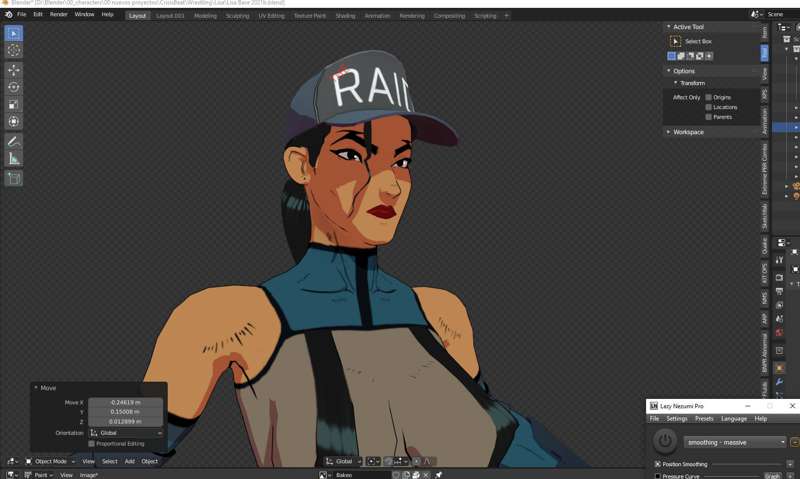The height and width of the screenshot is (479, 800).
Task: Toggle the Parents checkbox
Action: [708, 117]
